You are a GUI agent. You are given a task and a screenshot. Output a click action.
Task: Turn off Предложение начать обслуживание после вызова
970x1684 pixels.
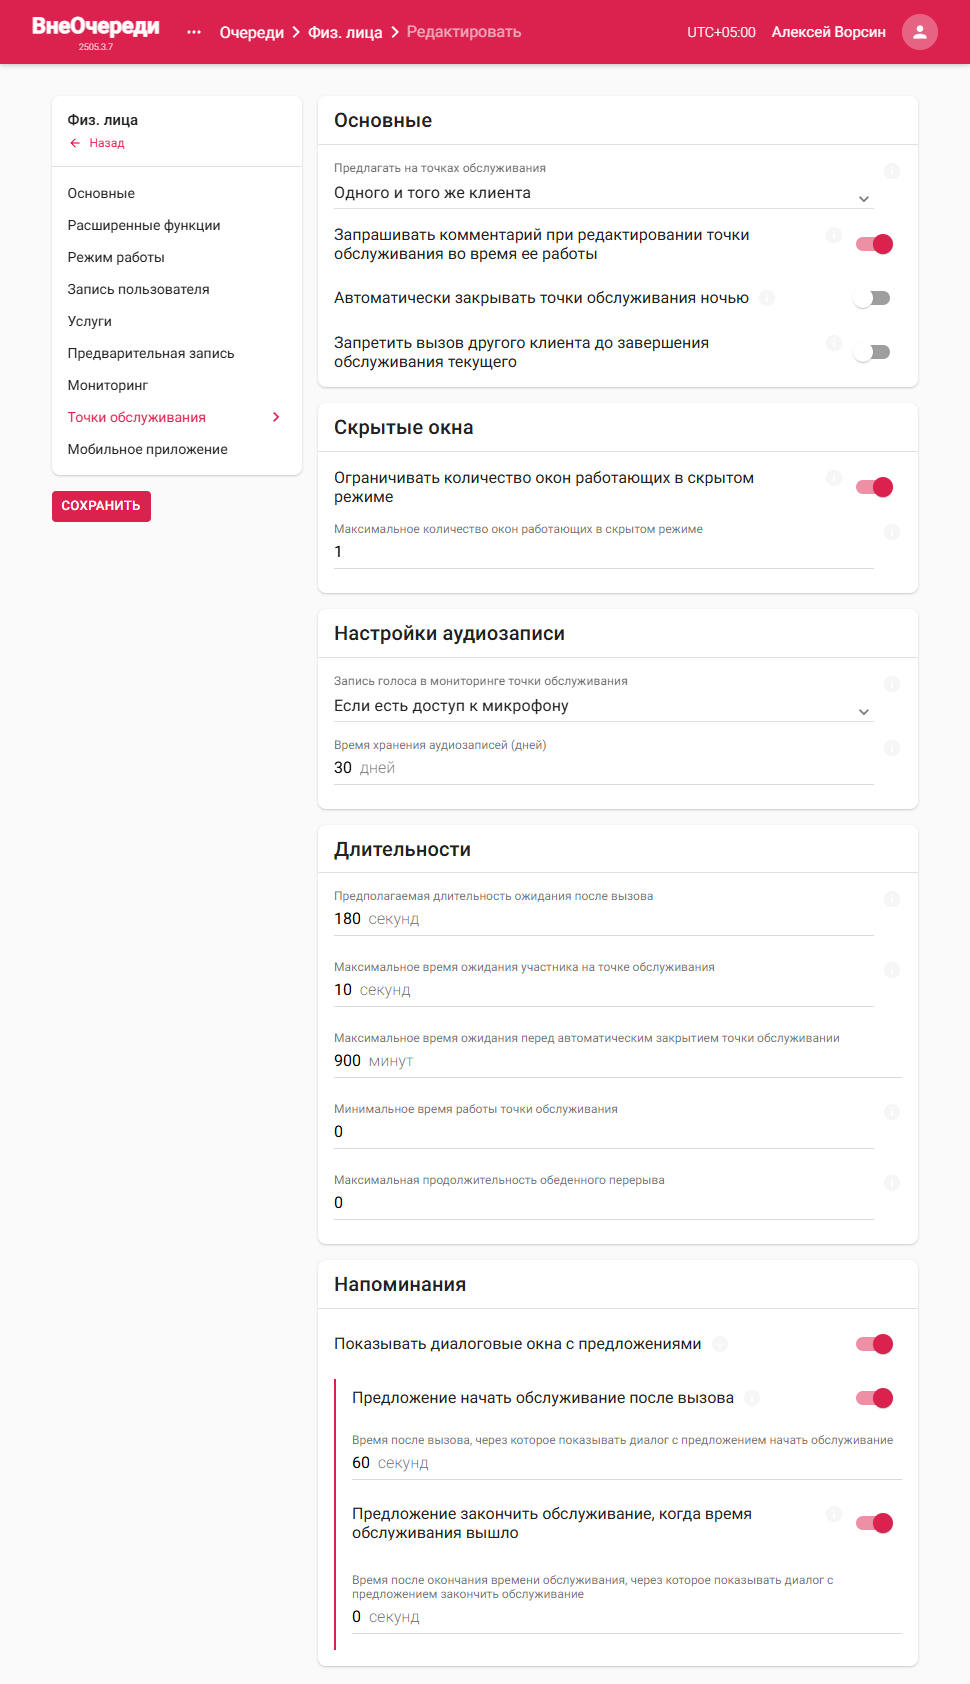[874, 1398]
